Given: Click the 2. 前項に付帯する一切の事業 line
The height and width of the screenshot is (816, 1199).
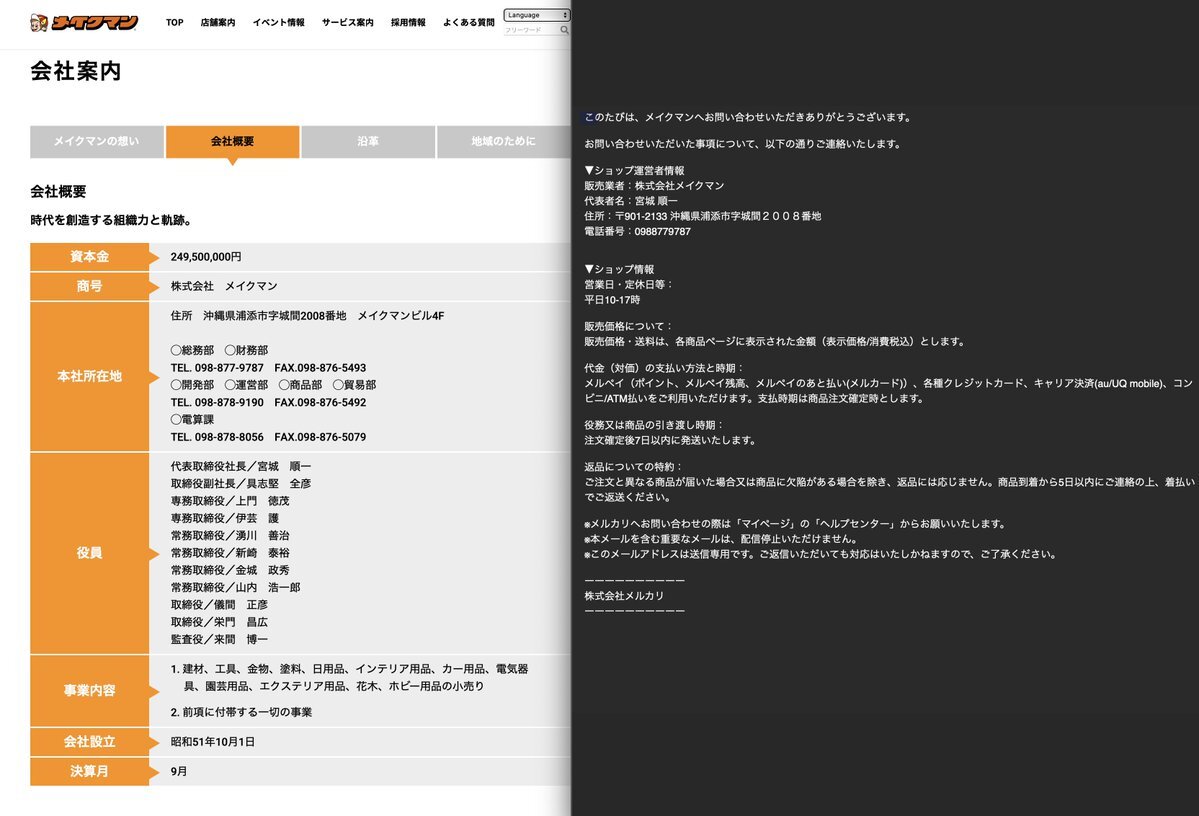Looking at the screenshot, I should point(242,712).
